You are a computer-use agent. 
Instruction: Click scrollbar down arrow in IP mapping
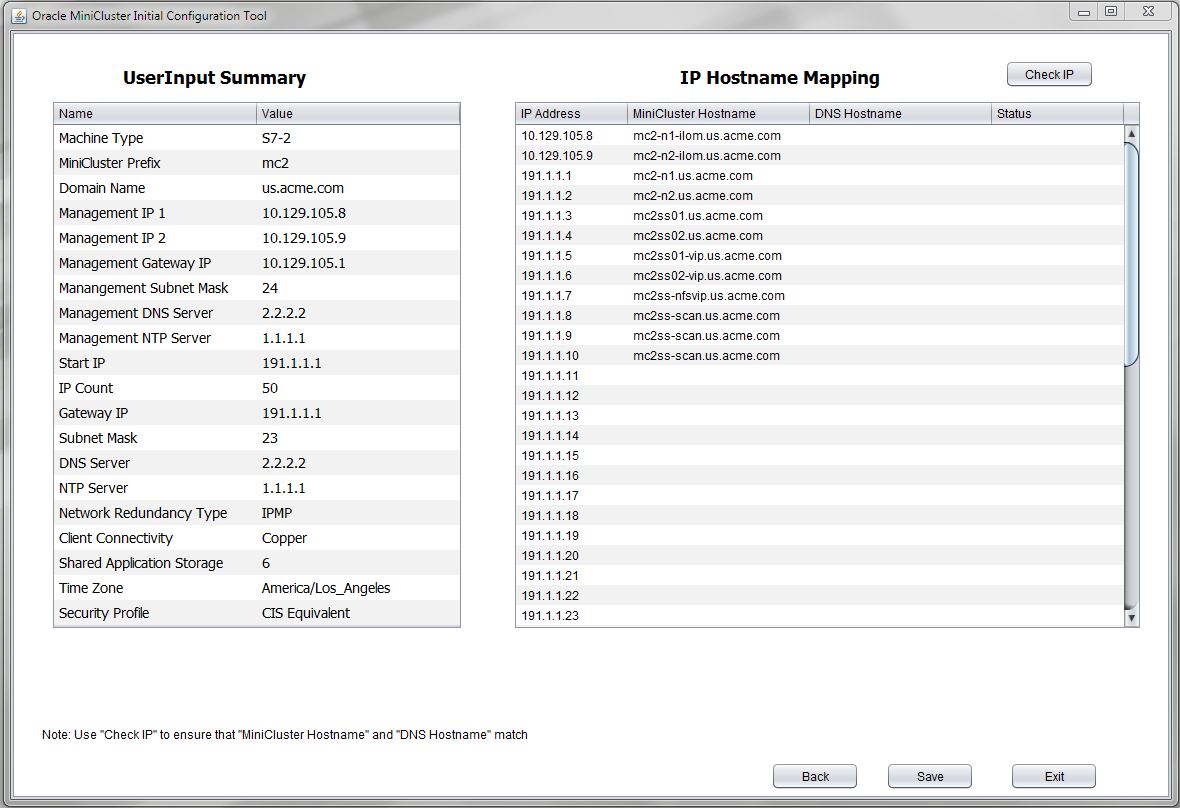click(1131, 618)
